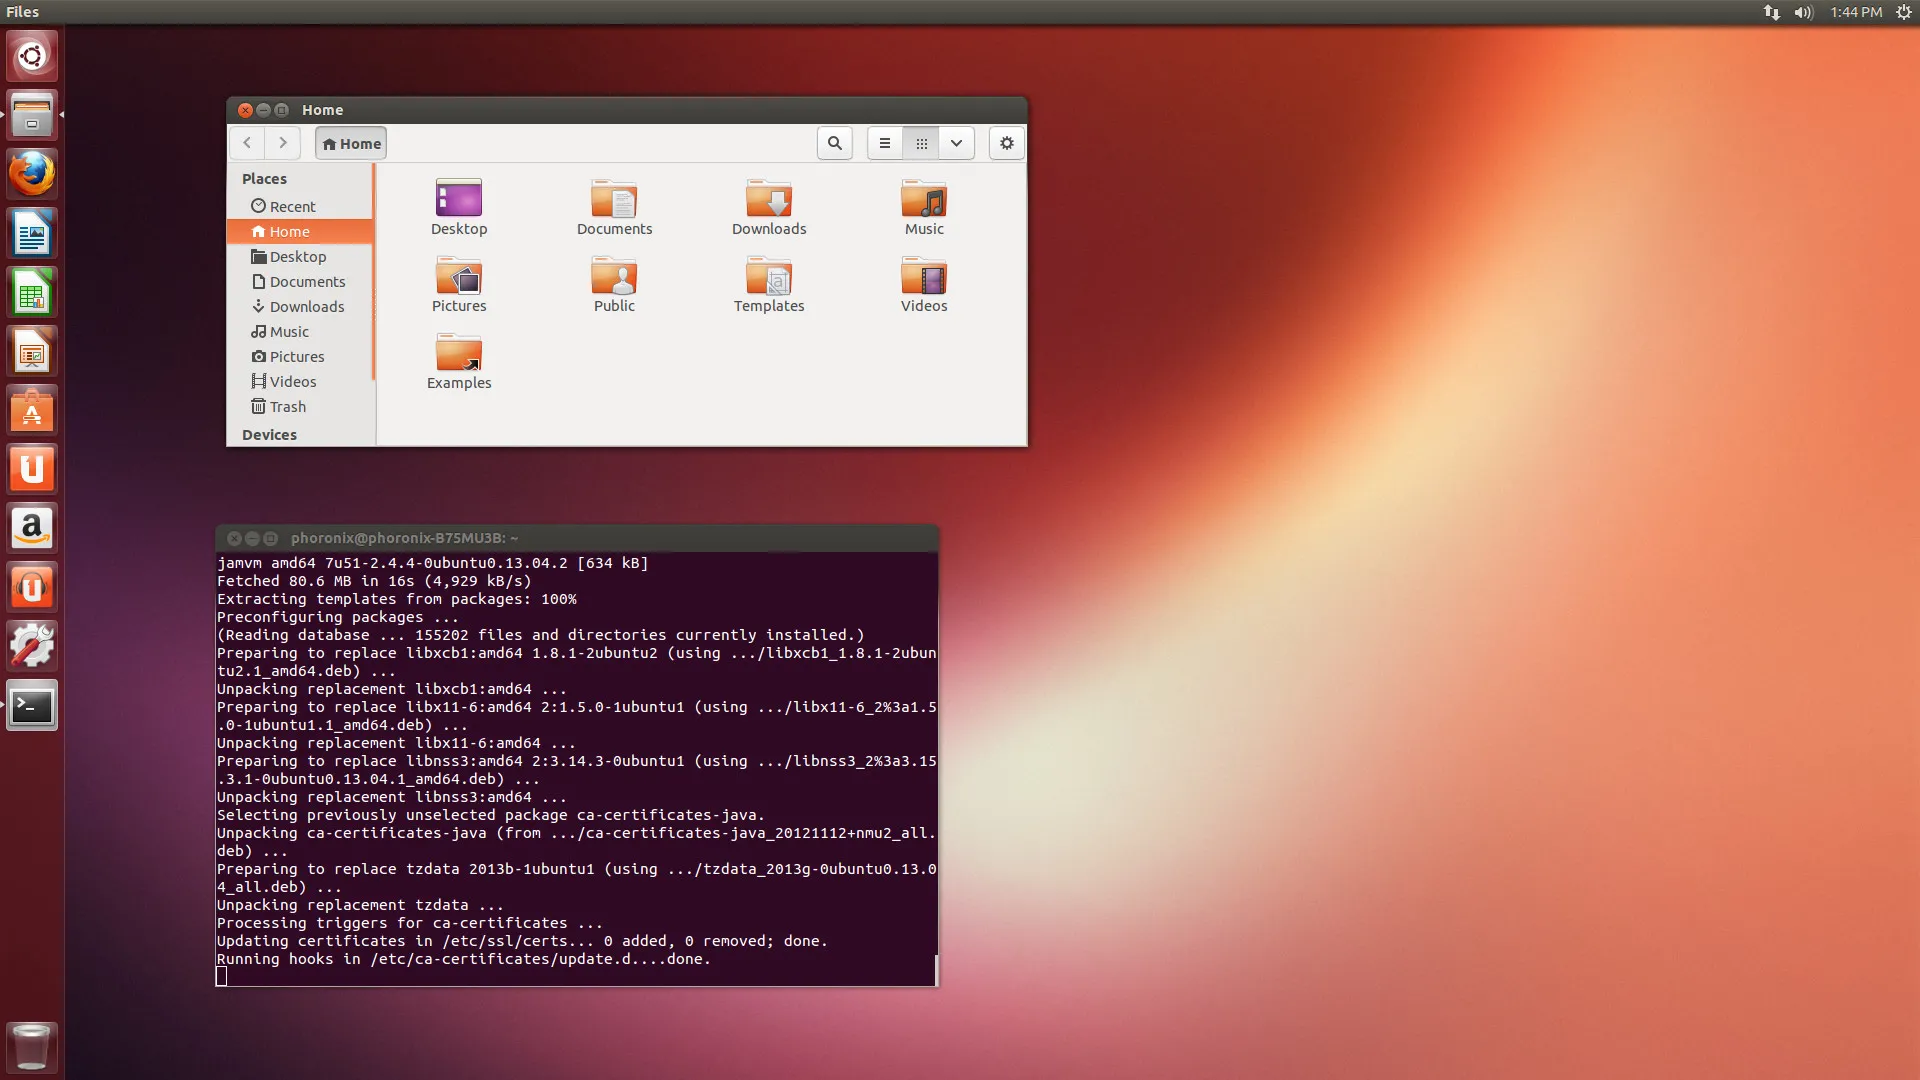Image resolution: width=1920 pixels, height=1080 pixels.
Task: Navigate back in file manager
Action: pyautogui.click(x=247, y=142)
